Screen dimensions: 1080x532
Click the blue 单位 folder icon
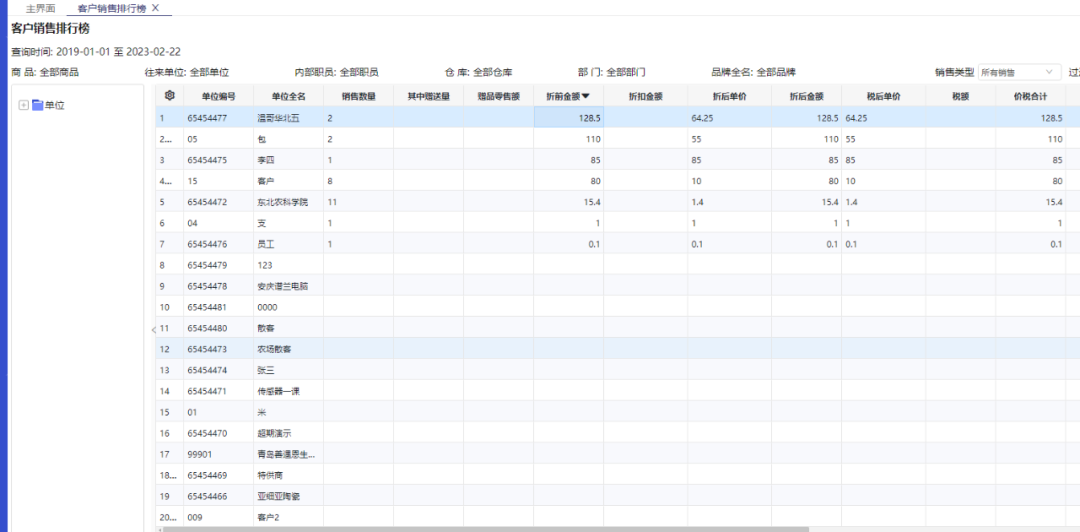pos(38,105)
